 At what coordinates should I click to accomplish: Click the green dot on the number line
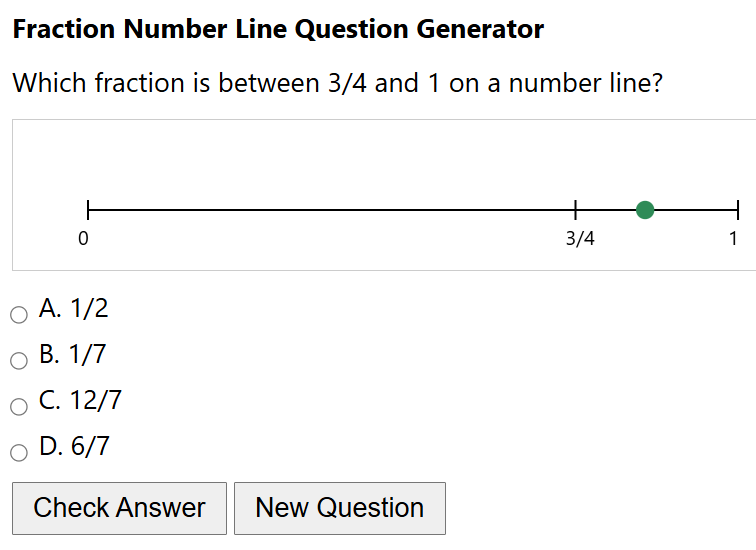point(645,210)
